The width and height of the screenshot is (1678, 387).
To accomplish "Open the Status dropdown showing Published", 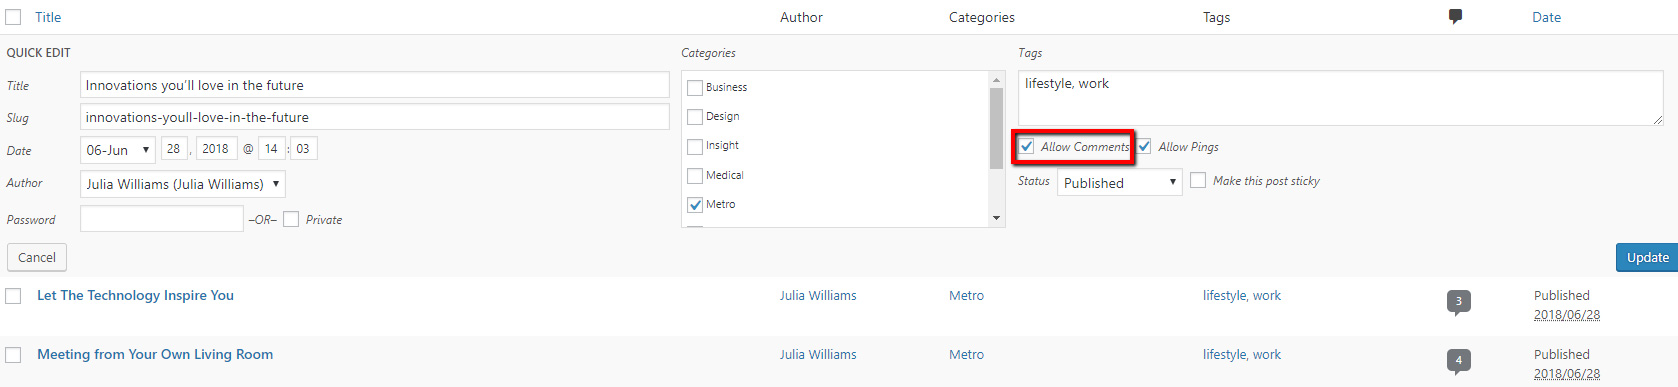I will pyautogui.click(x=1120, y=183).
